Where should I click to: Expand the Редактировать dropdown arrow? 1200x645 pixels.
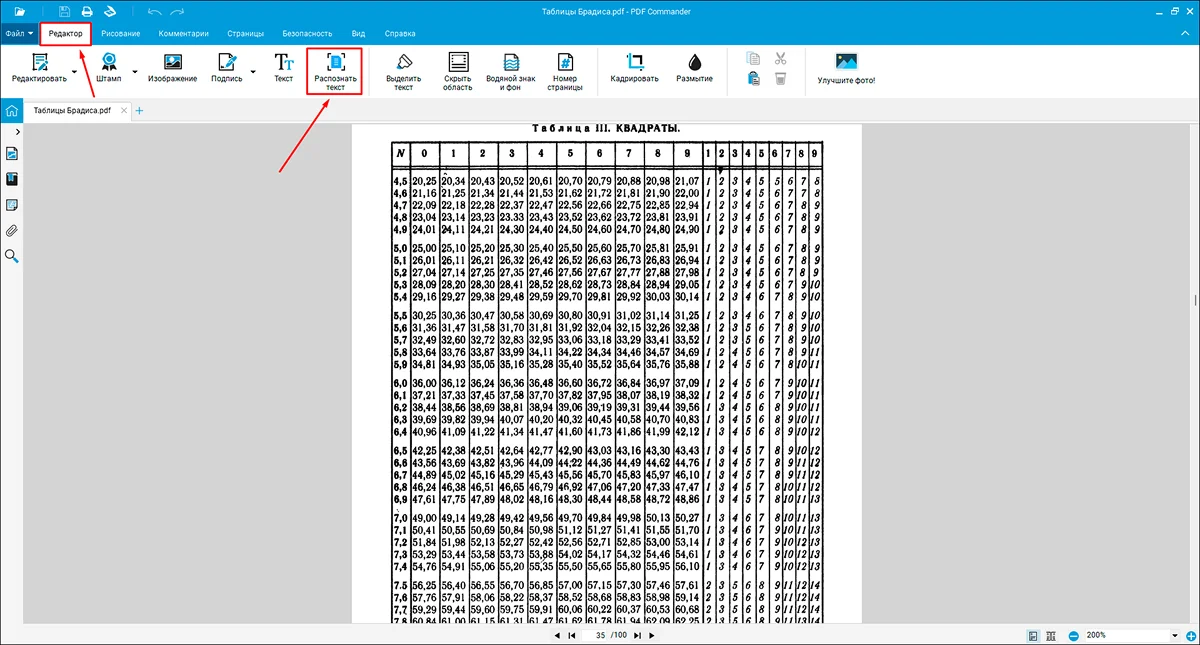[74, 72]
